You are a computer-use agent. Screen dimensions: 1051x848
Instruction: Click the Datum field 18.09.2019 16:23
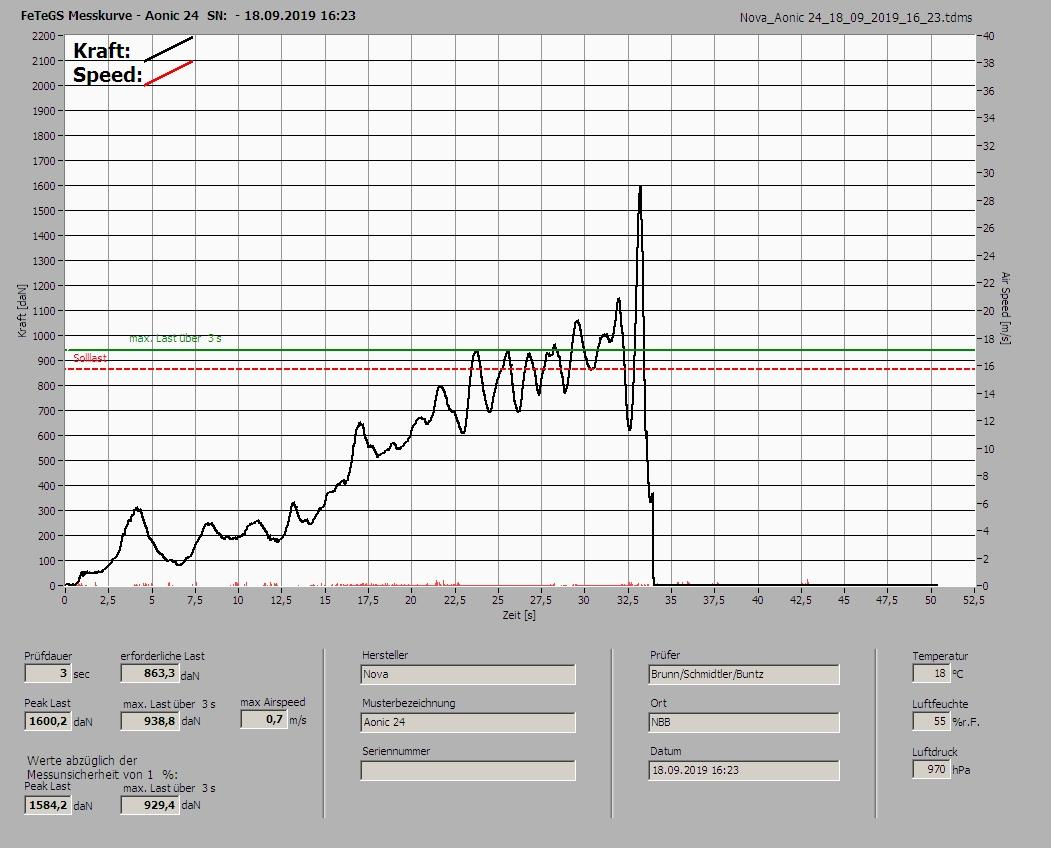744,771
